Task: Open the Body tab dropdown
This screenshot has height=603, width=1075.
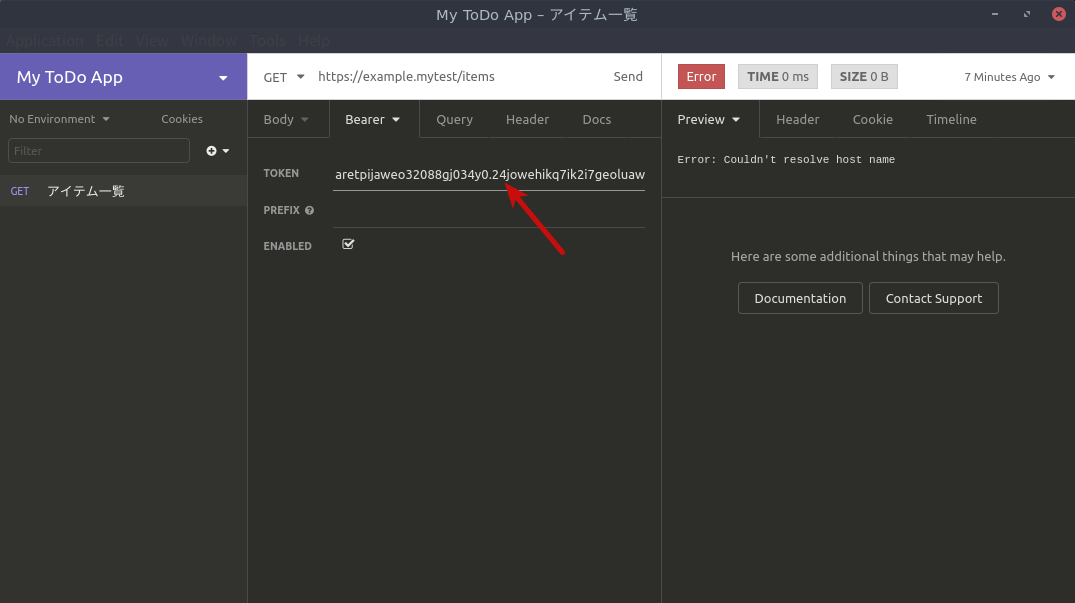Action: pyautogui.click(x=286, y=119)
